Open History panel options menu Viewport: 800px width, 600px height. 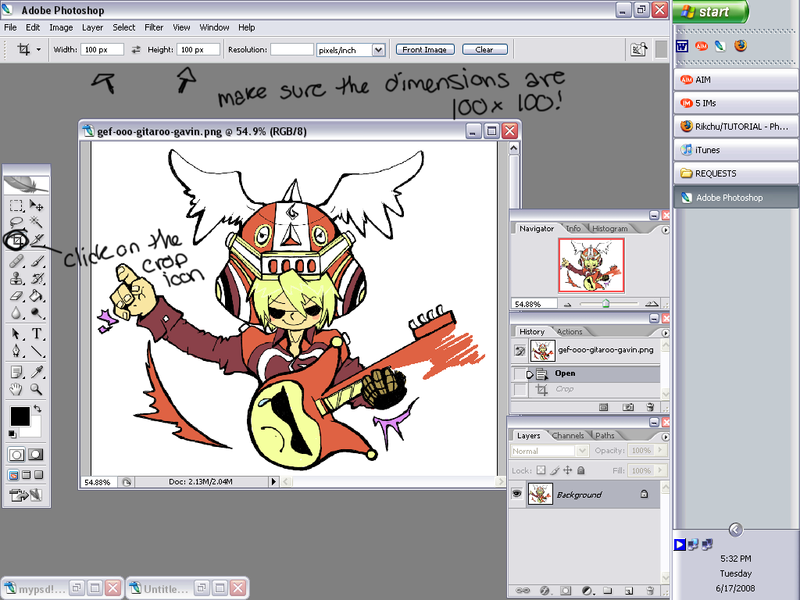[665, 333]
